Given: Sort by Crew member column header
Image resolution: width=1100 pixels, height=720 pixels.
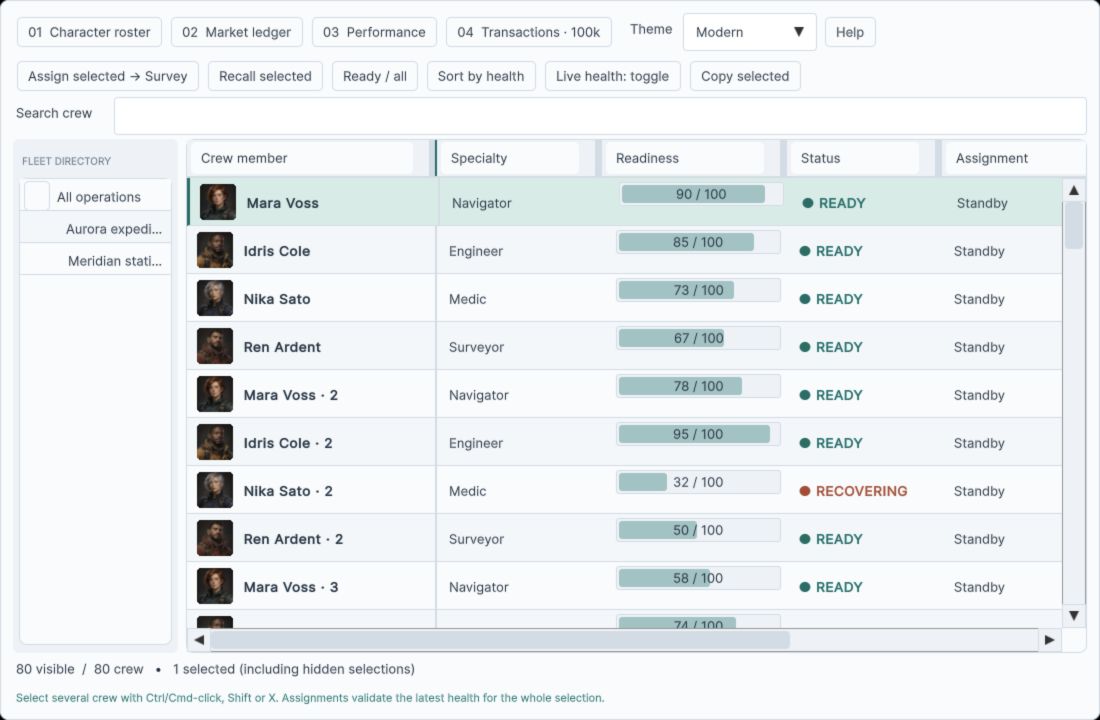Looking at the screenshot, I should 302,158.
